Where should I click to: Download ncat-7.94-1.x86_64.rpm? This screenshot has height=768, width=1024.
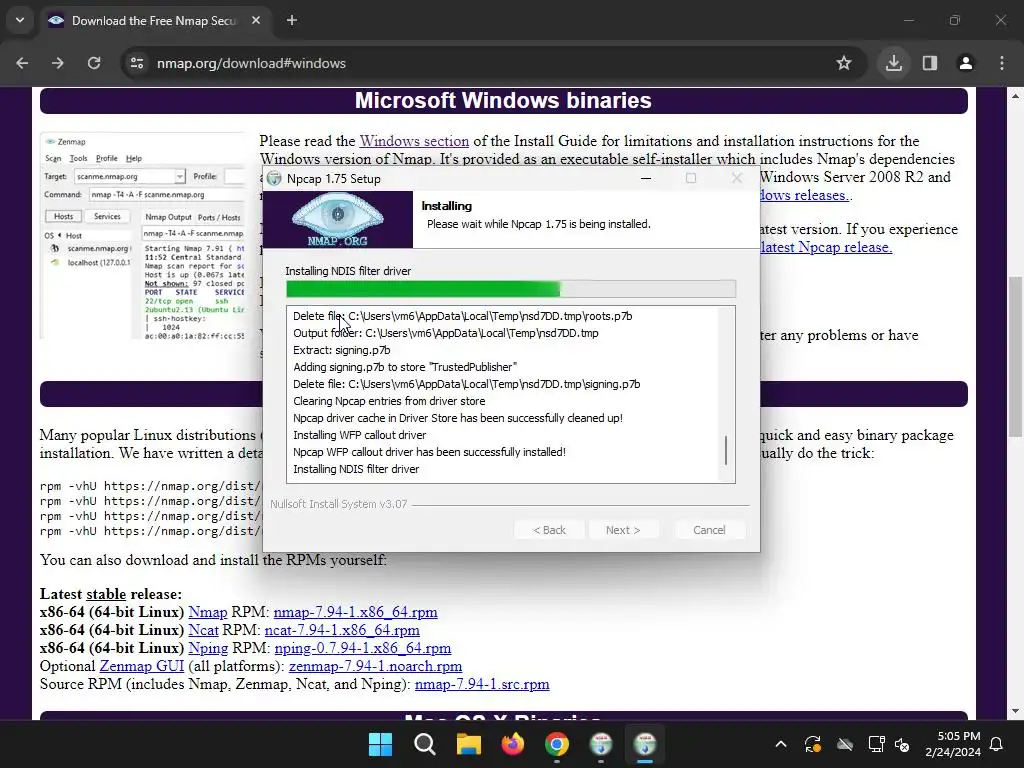(342, 630)
